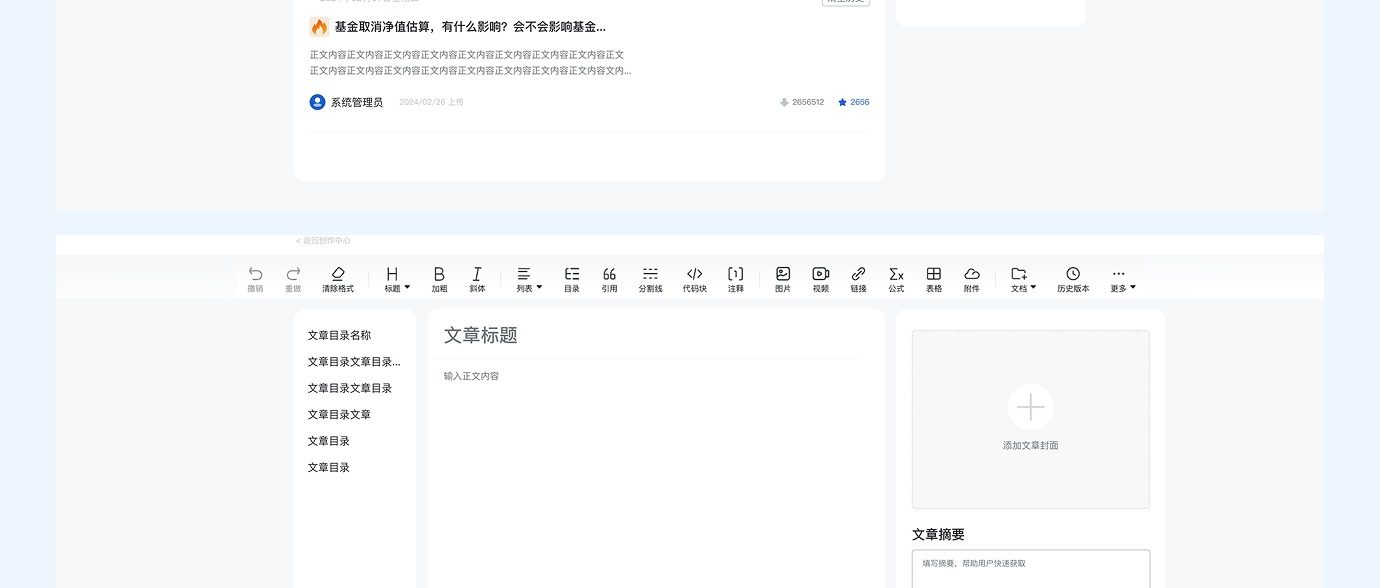1380x588 pixels.
Task: Click the 更多 three-dots icon
Action: pos(1119,273)
